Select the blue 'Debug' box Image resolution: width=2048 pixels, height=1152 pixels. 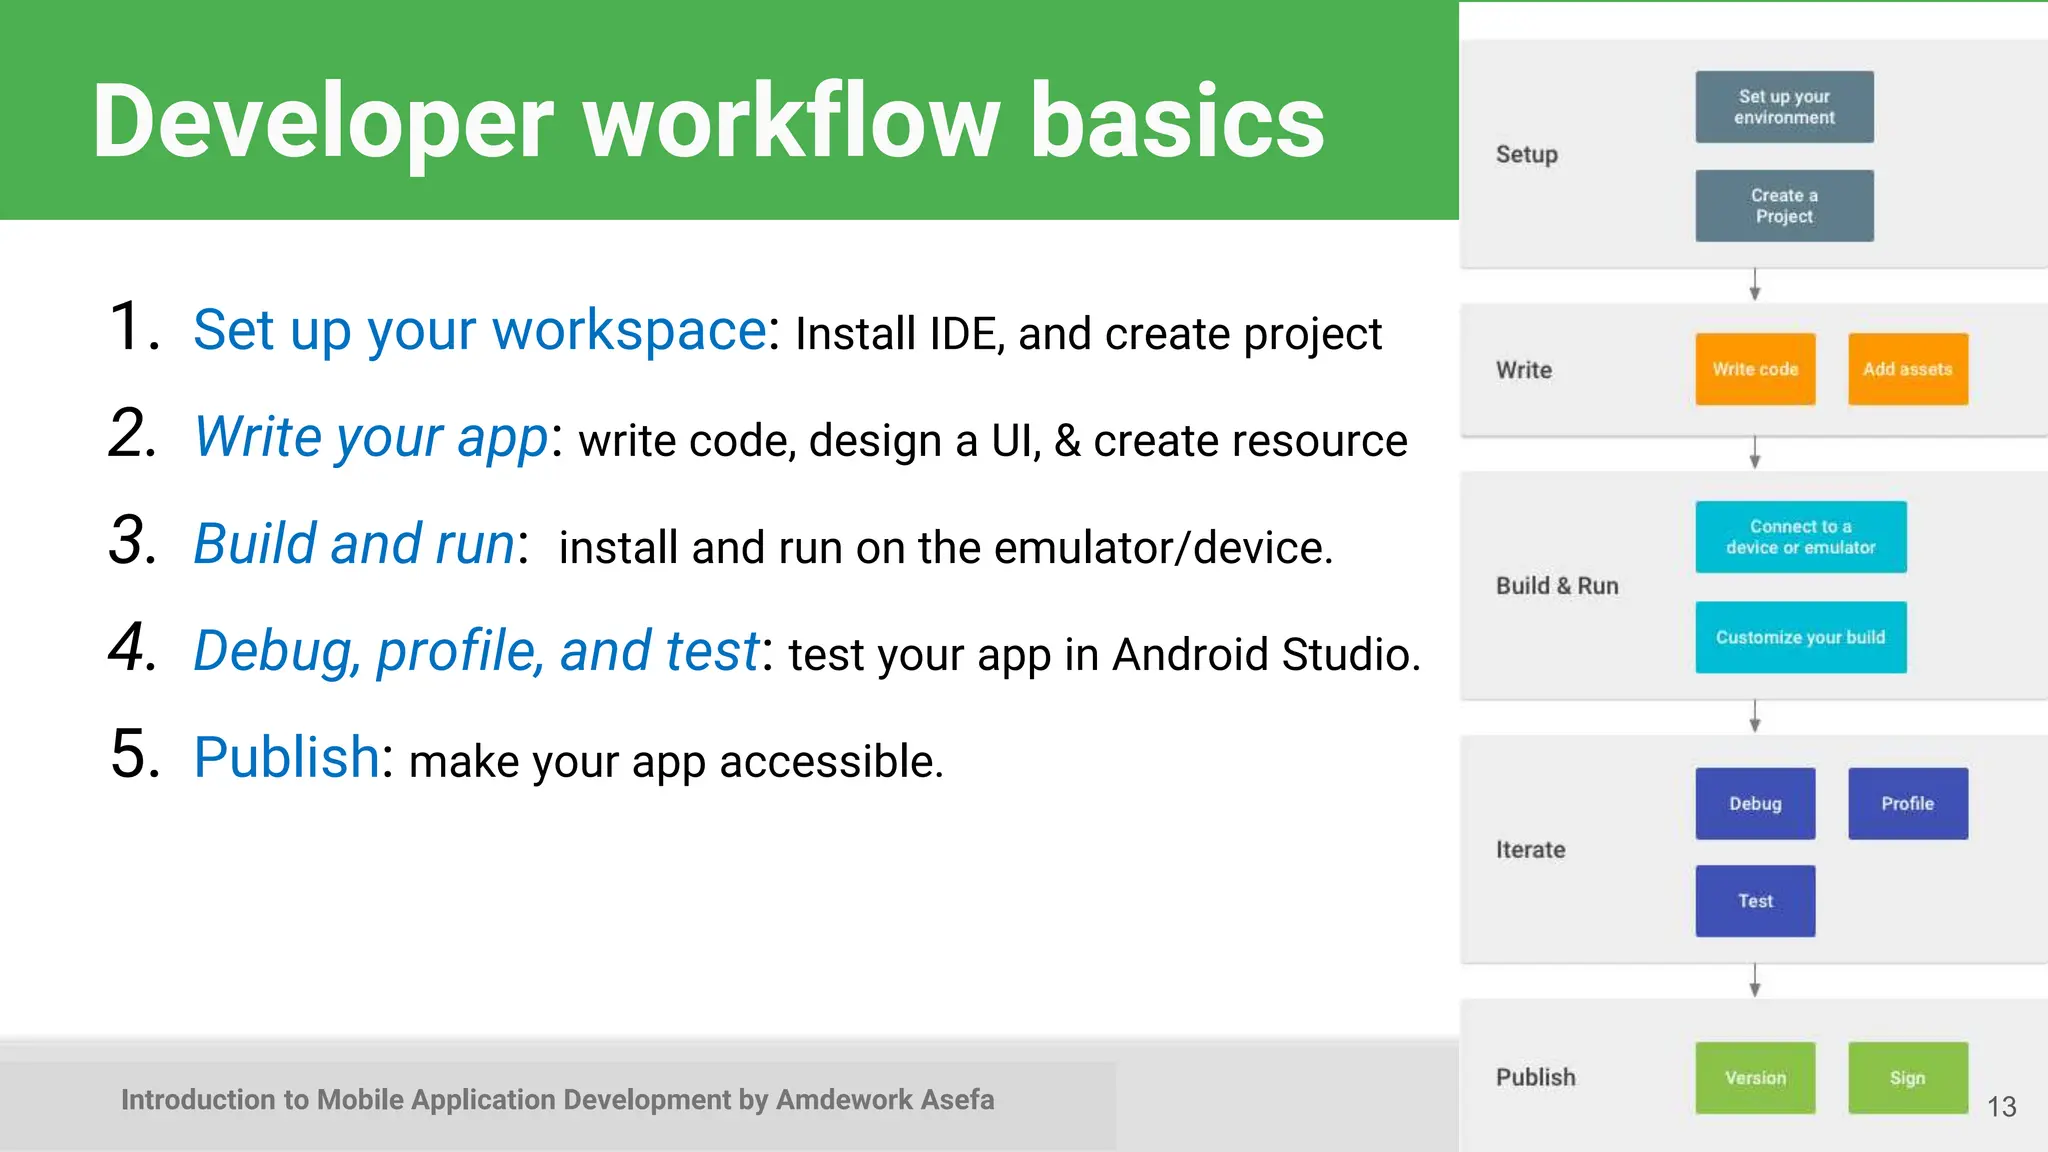(x=1755, y=803)
